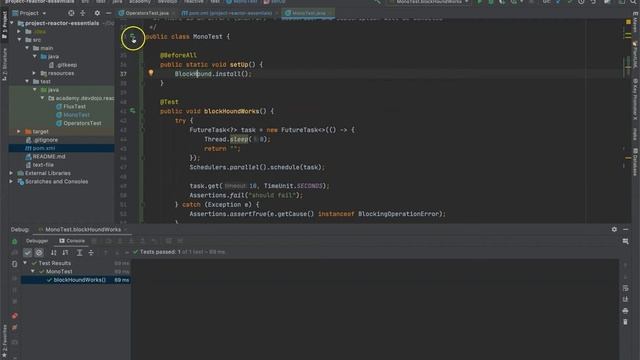The image size is (640, 360).
Task: Open the Structure tool window side tab
Action: [4, 64]
